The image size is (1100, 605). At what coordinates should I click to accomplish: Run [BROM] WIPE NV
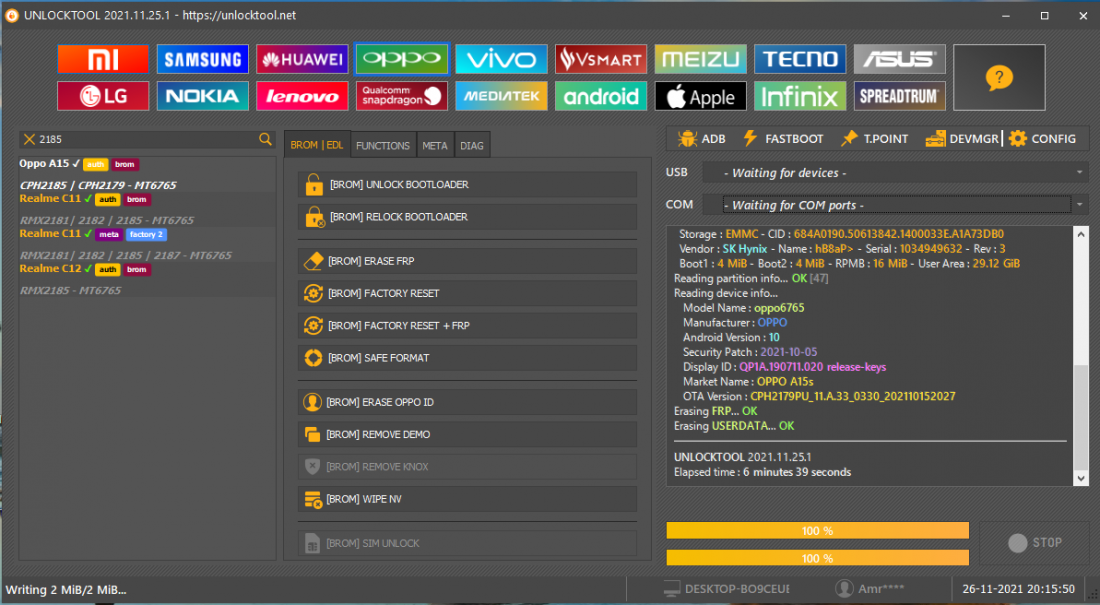coord(467,499)
